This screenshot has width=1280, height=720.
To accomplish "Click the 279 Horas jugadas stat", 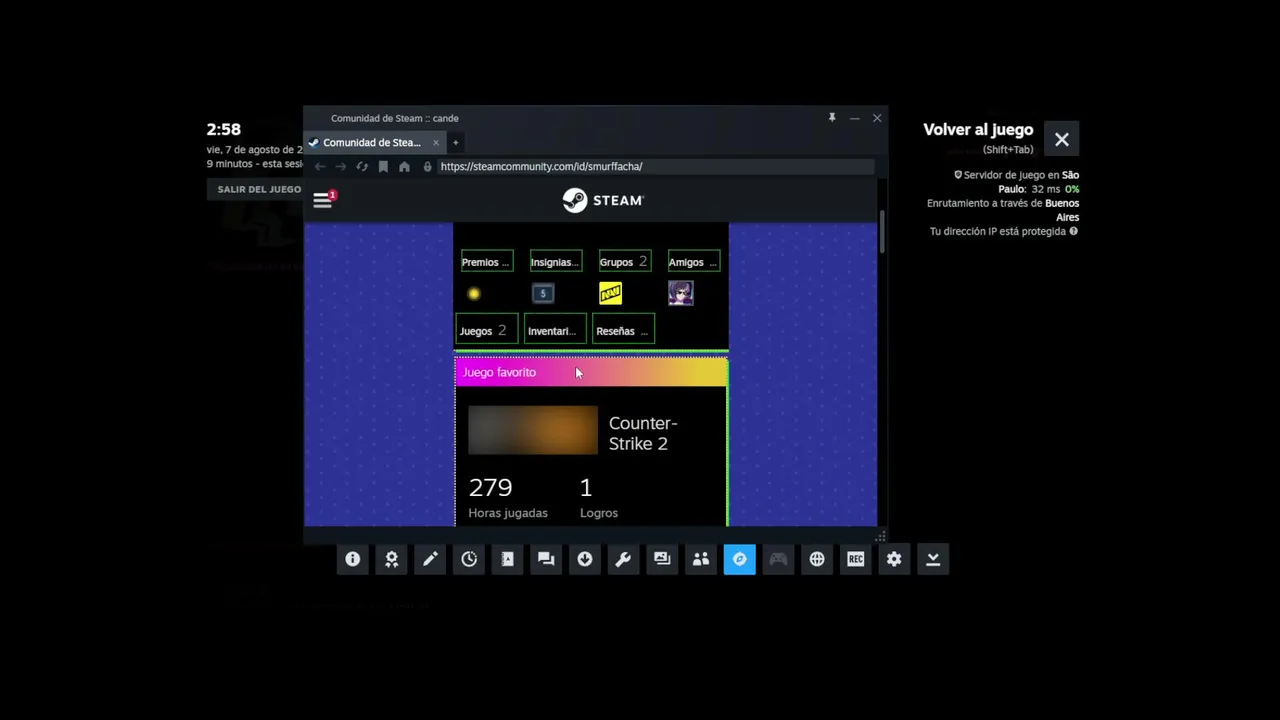I will (508, 497).
